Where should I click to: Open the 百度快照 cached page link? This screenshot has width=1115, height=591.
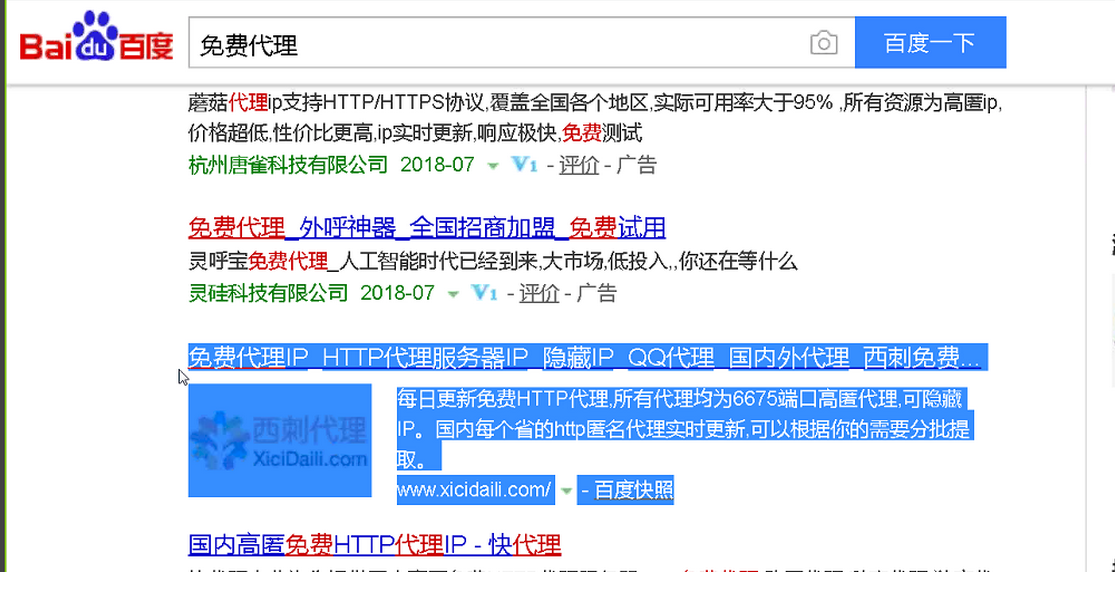[634, 490]
